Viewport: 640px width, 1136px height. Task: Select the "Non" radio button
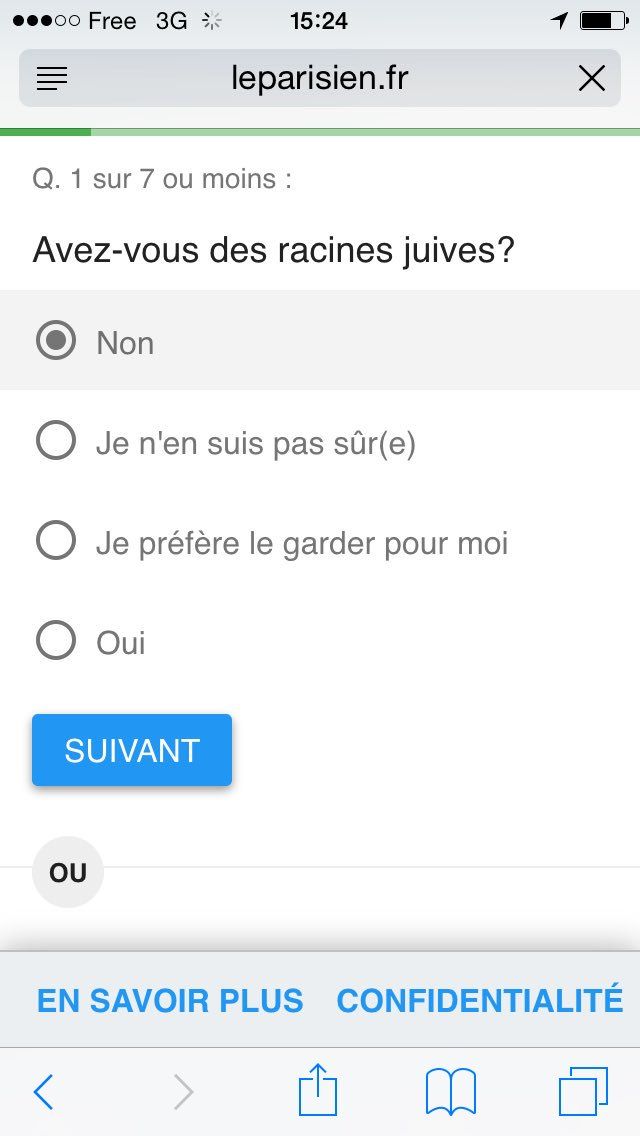point(56,341)
